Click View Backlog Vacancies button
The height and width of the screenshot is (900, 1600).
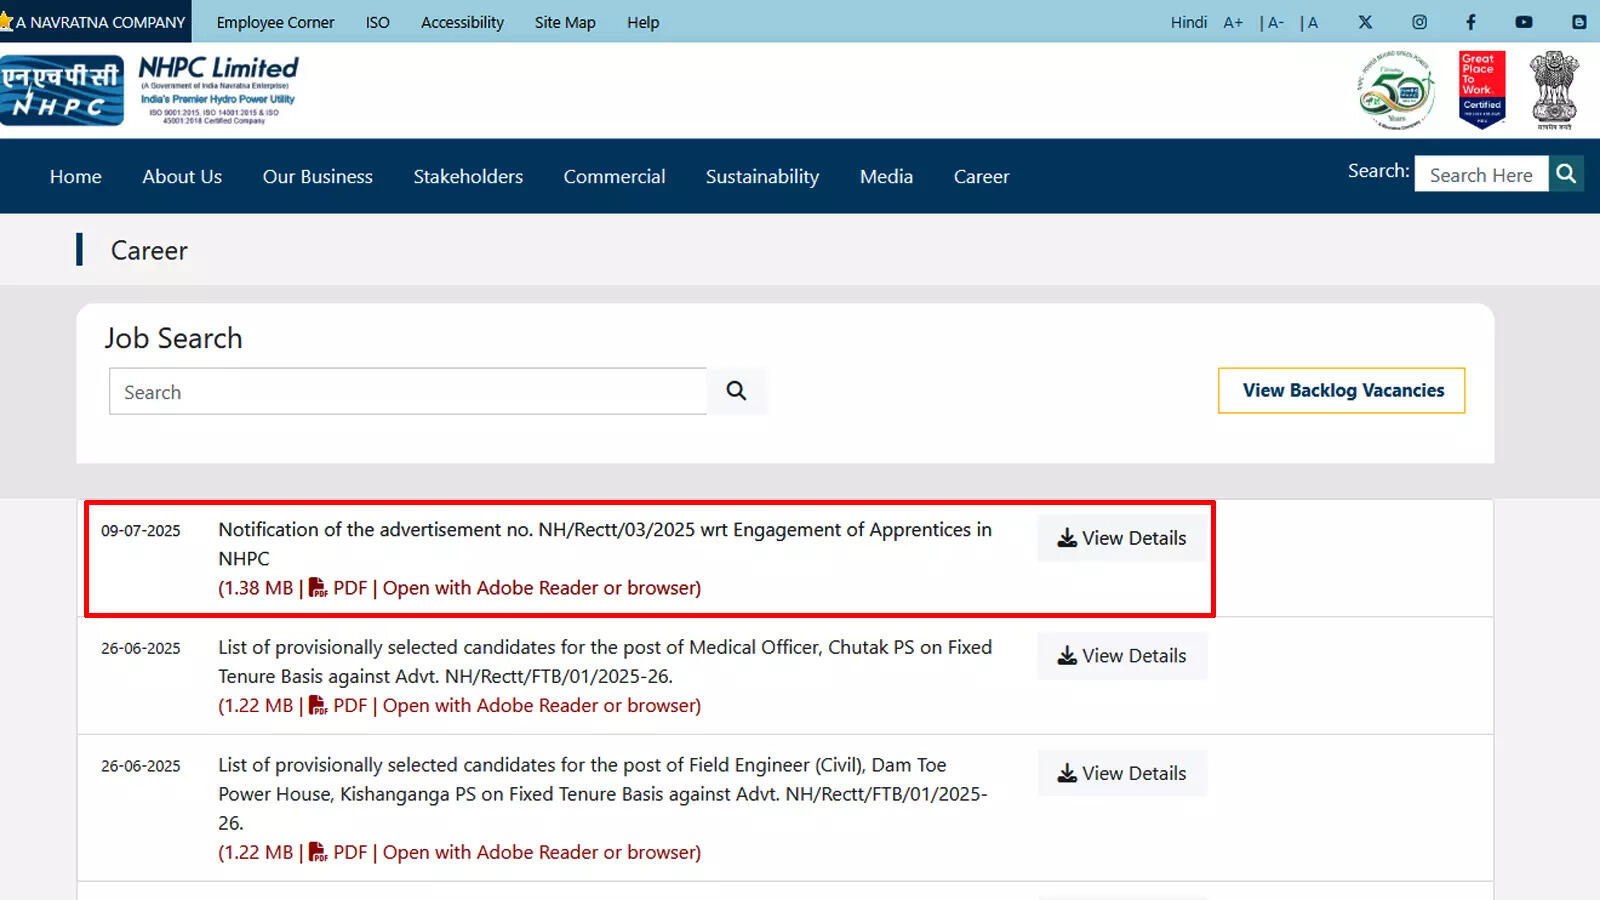pyautogui.click(x=1342, y=390)
